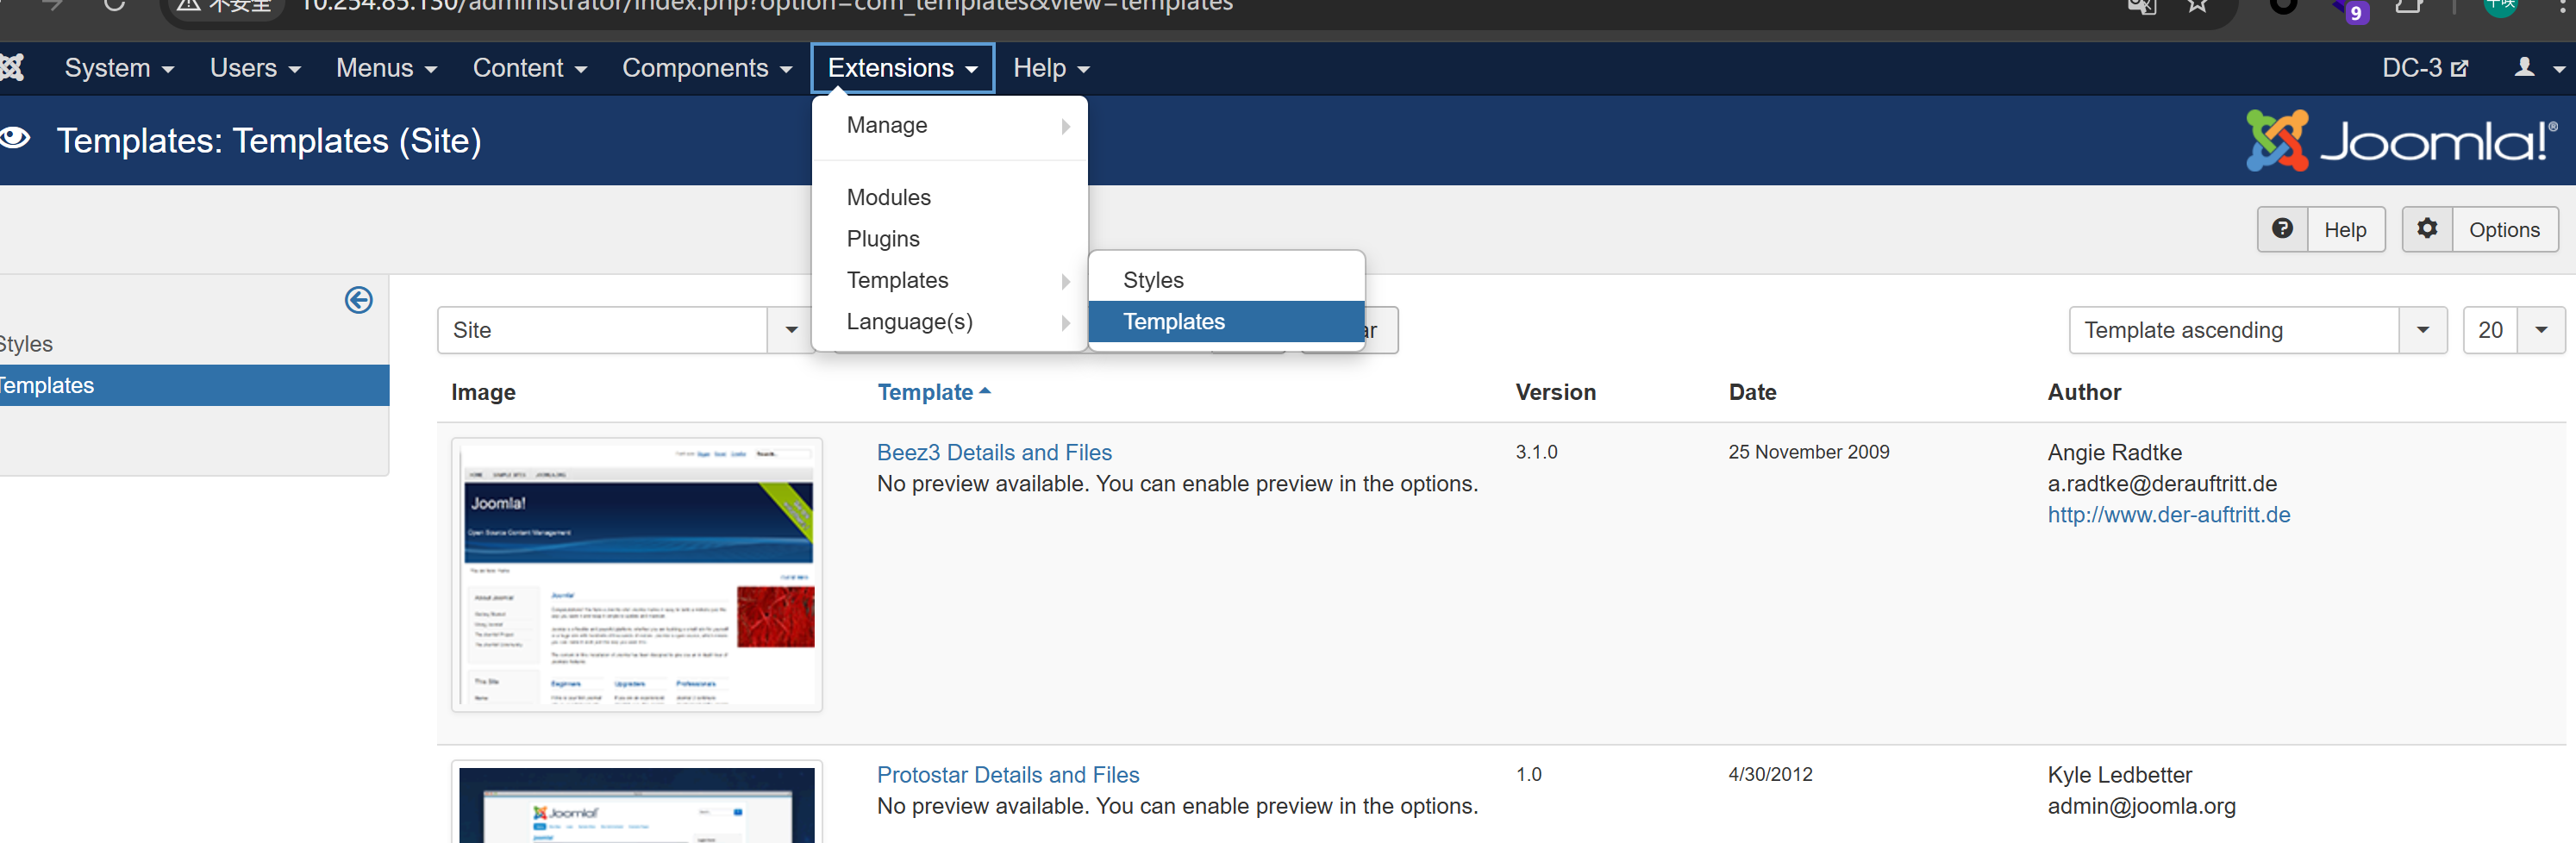This screenshot has height=843, width=2576.
Task: Click the 'Date' column header
Action: click(1752, 392)
